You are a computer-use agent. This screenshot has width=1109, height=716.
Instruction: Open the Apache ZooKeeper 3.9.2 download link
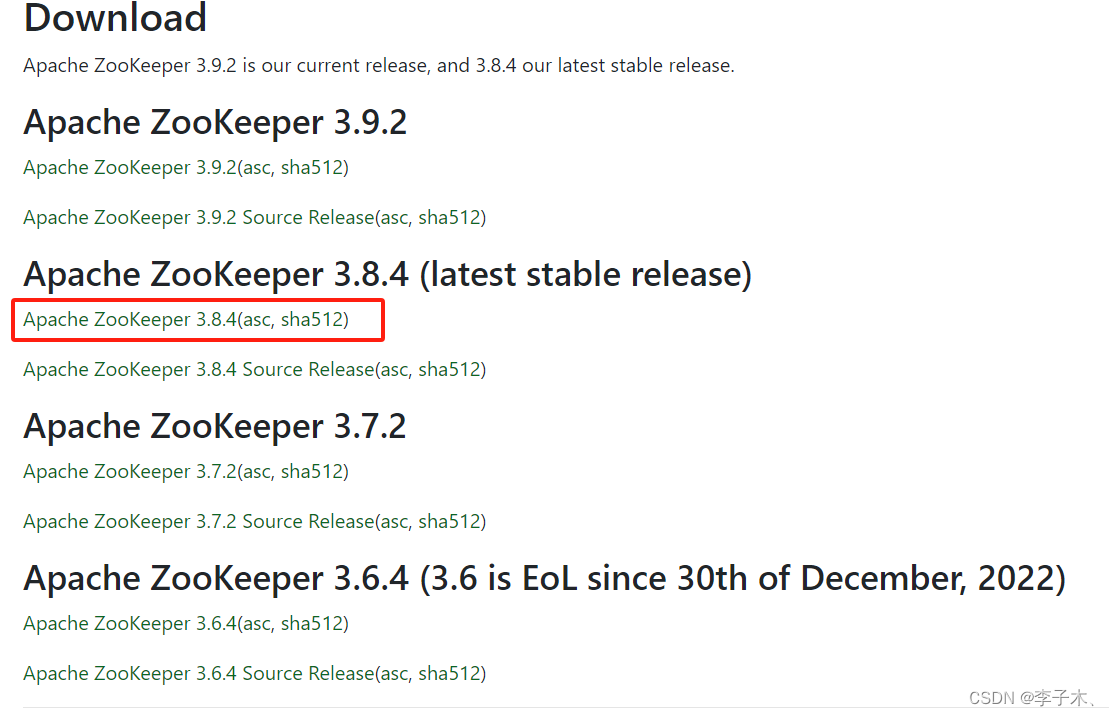130,168
